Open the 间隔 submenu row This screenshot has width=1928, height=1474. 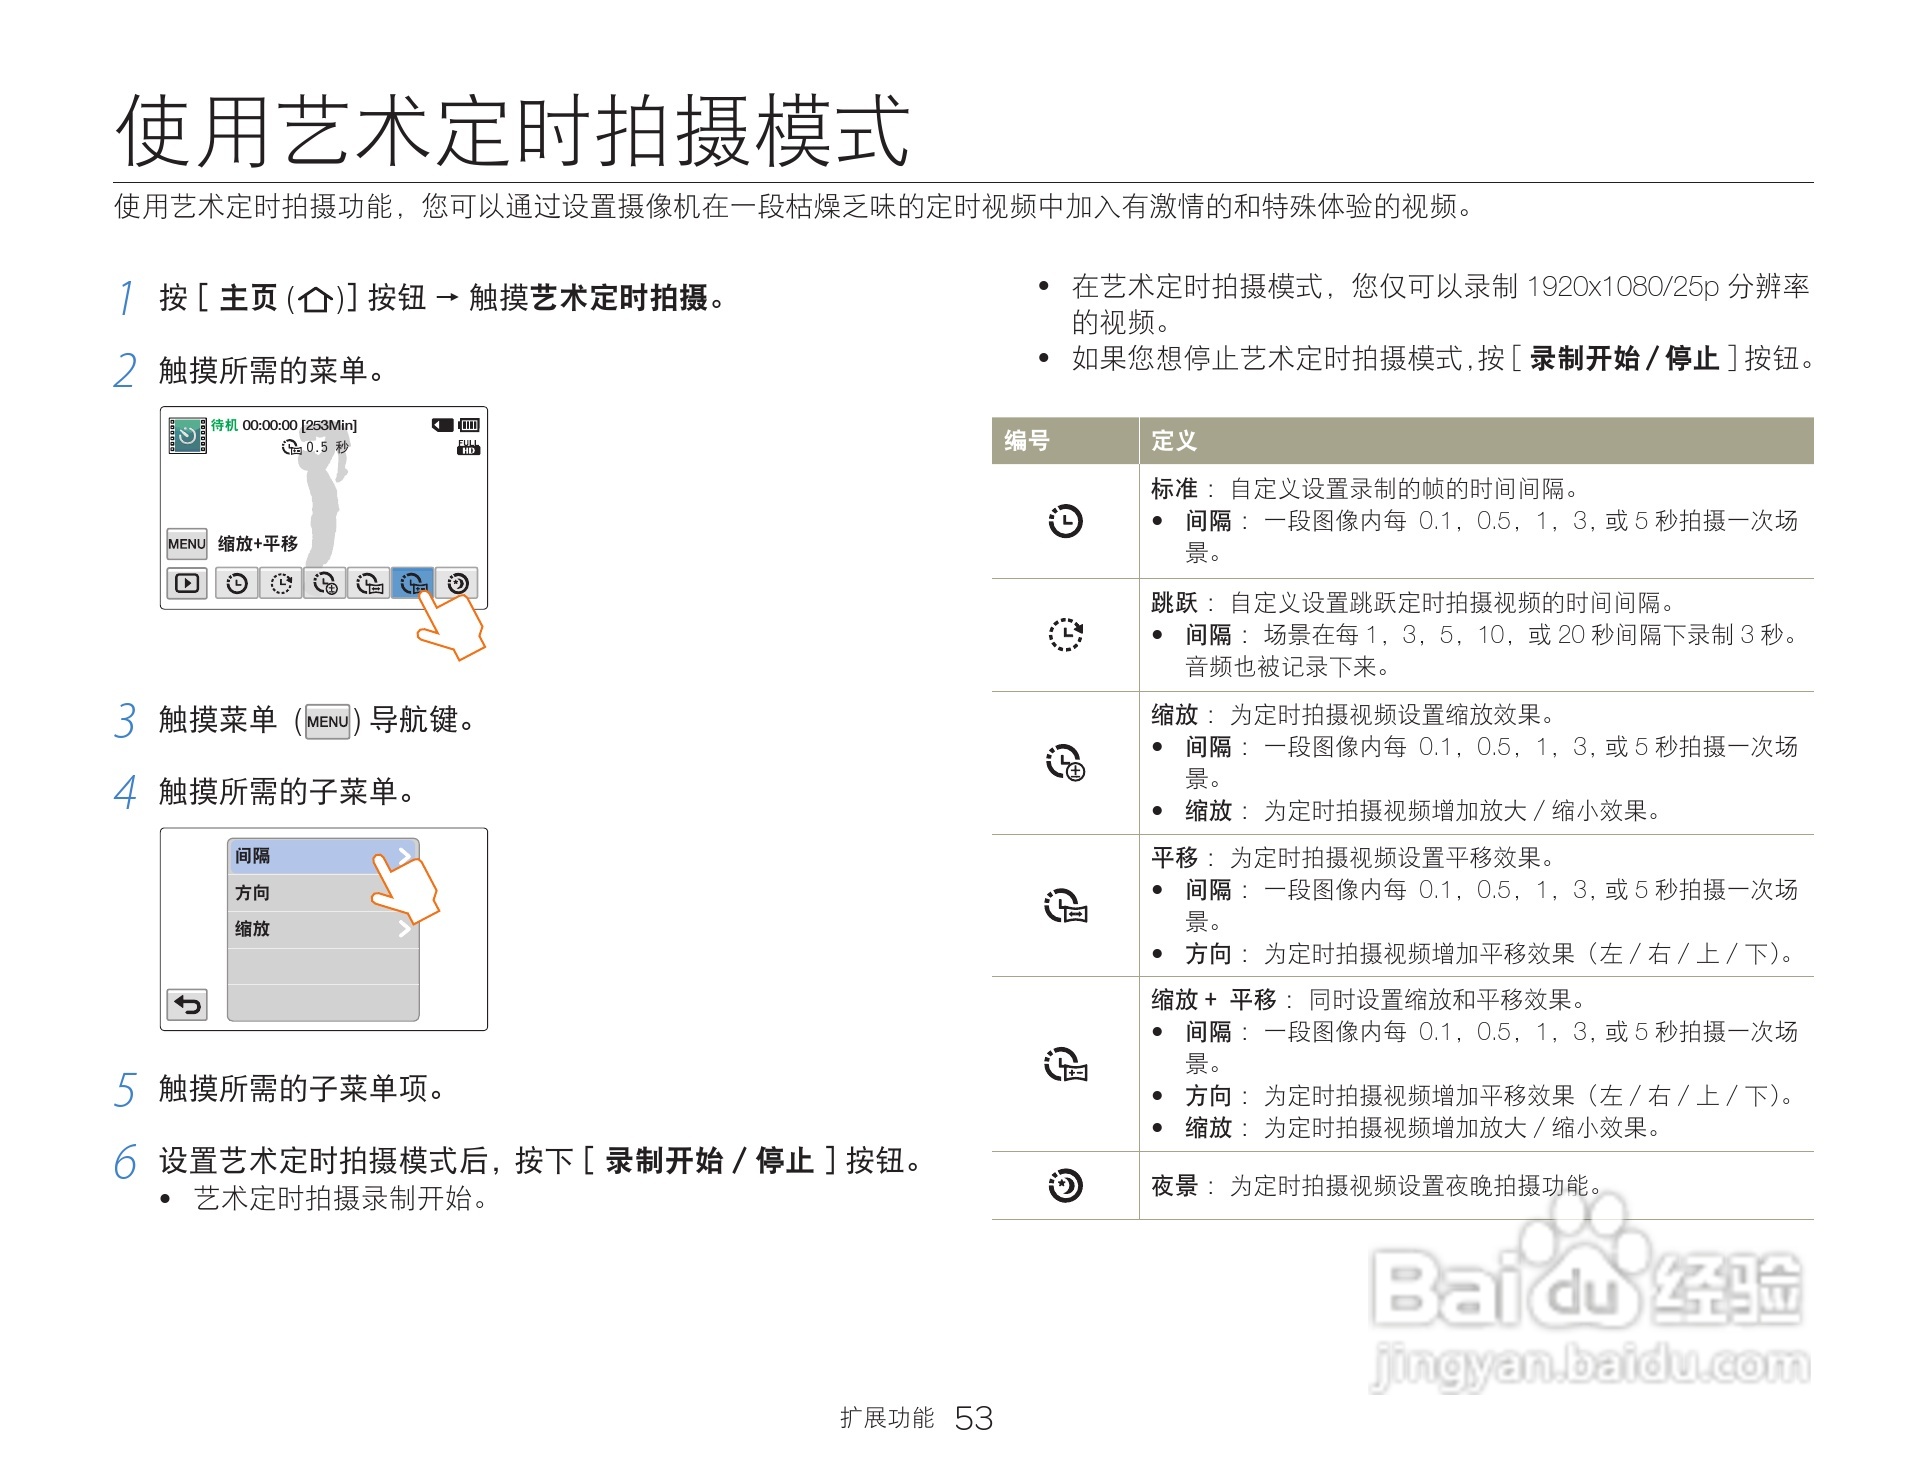pyautogui.click(x=323, y=856)
